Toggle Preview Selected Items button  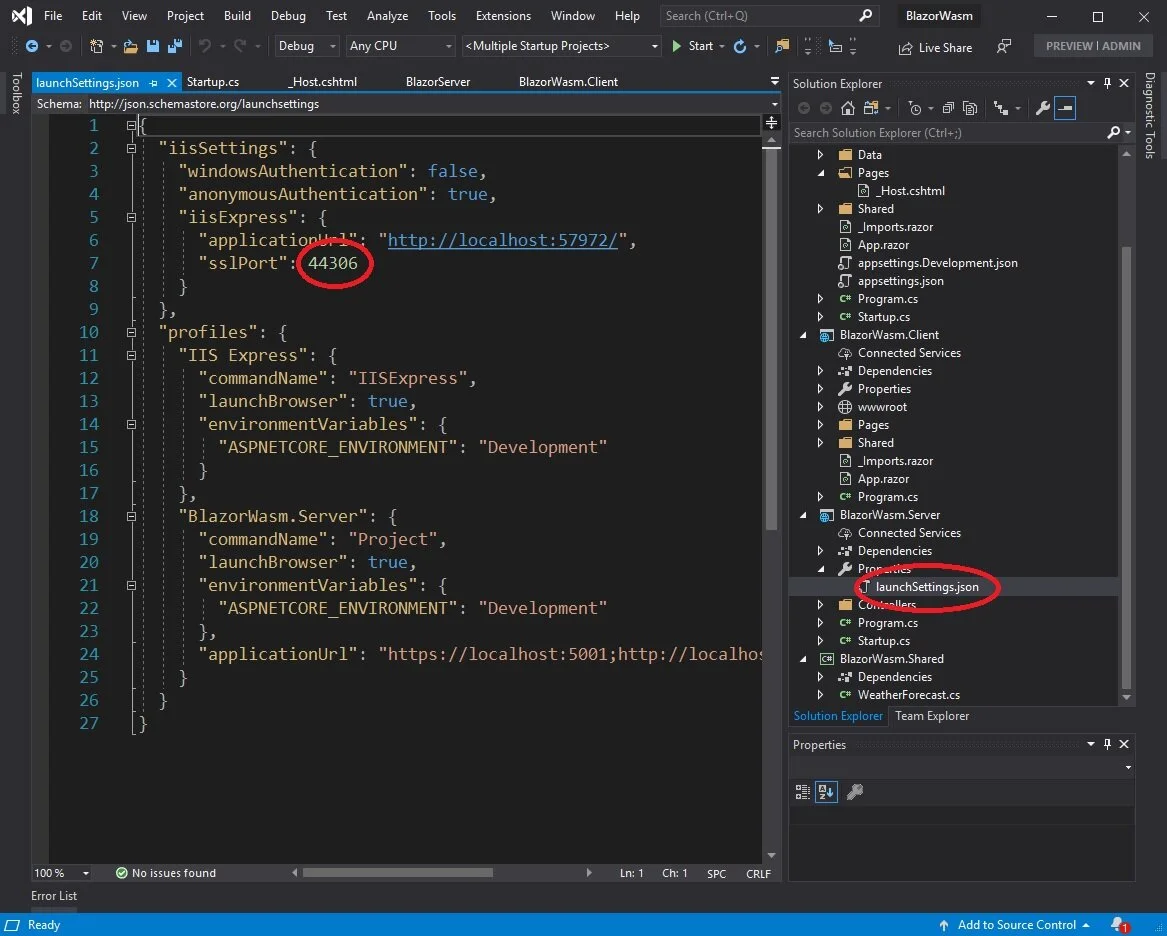pyautogui.click(x=1065, y=109)
